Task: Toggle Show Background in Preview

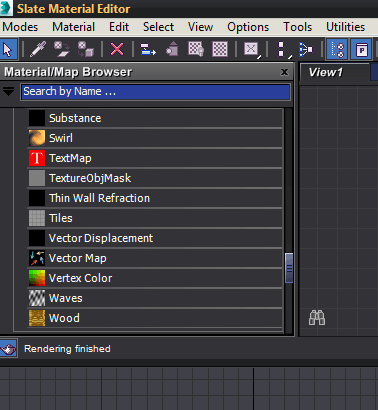Action: (220, 49)
